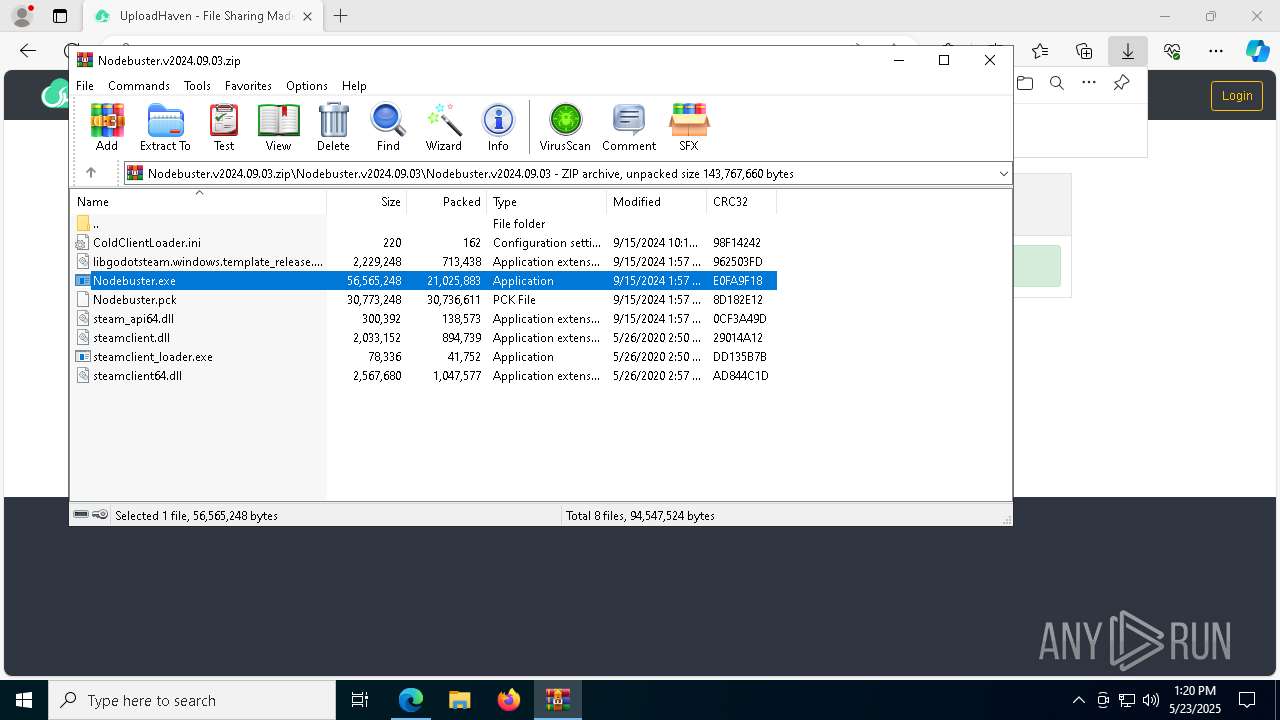This screenshot has height=720, width=1280.
Task: Sort by Modified column header
Action: tap(656, 201)
